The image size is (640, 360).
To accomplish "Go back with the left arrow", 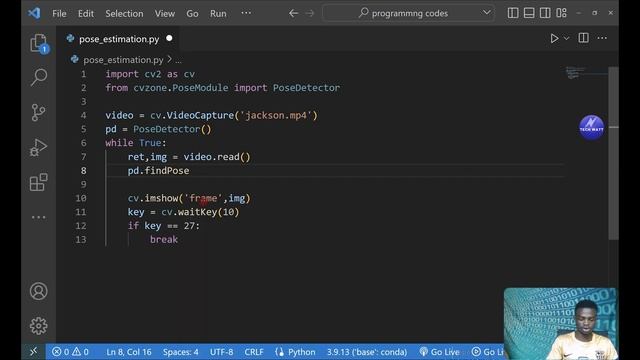I will pyautogui.click(x=293, y=13).
